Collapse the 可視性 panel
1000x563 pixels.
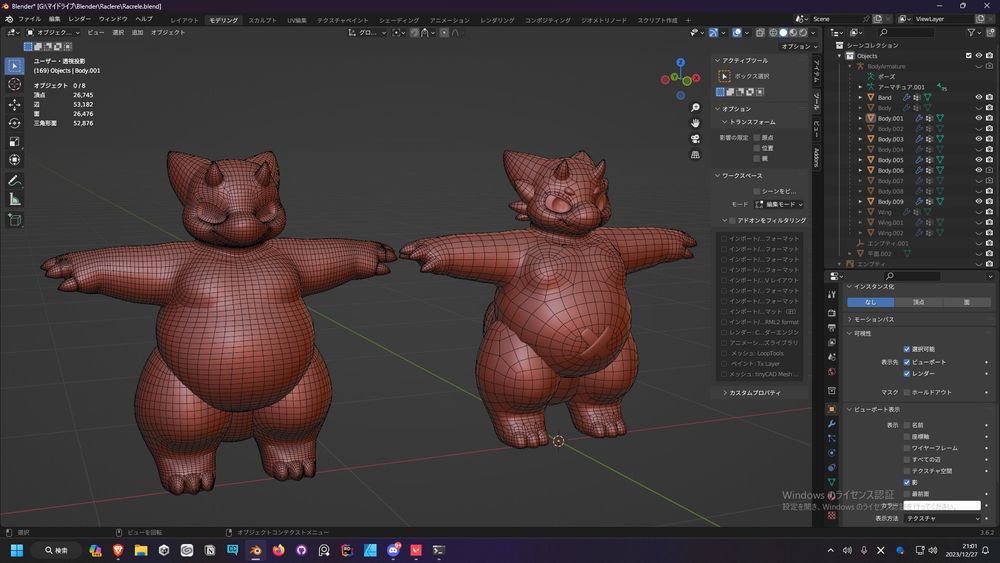849,333
